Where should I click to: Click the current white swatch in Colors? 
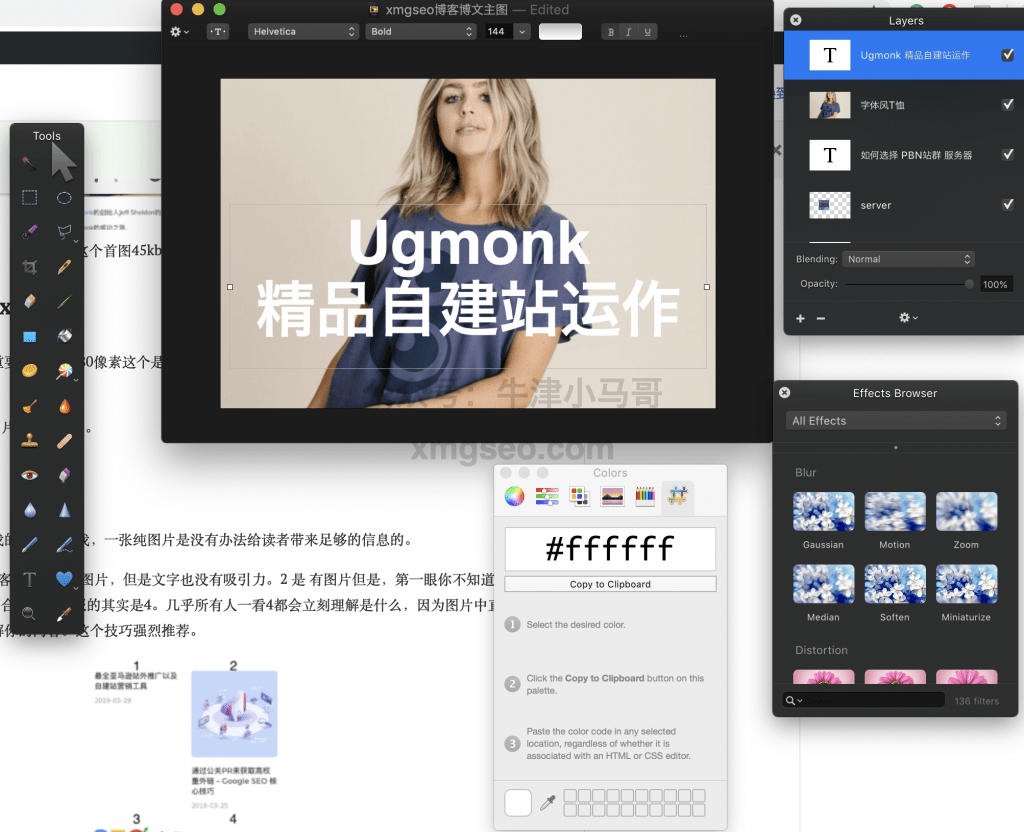pyautogui.click(x=518, y=803)
